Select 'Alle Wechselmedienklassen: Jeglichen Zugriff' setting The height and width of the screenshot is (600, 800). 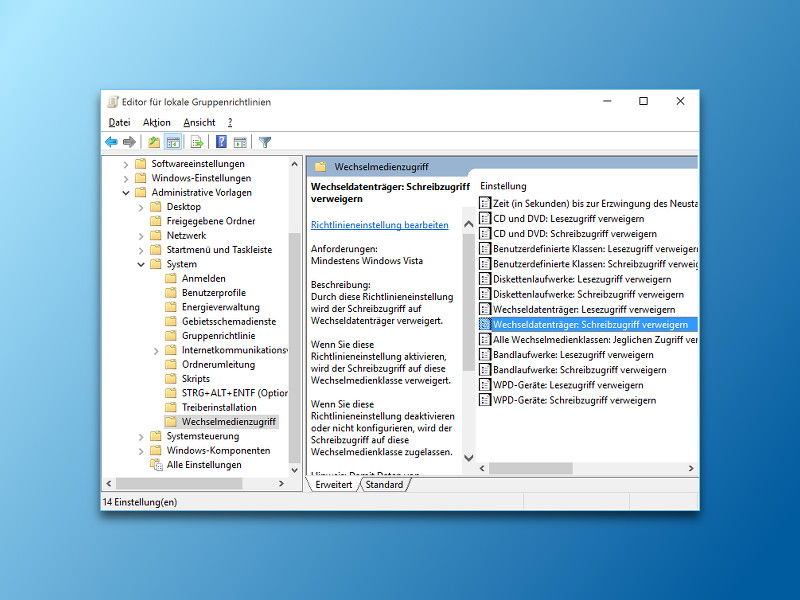point(588,340)
